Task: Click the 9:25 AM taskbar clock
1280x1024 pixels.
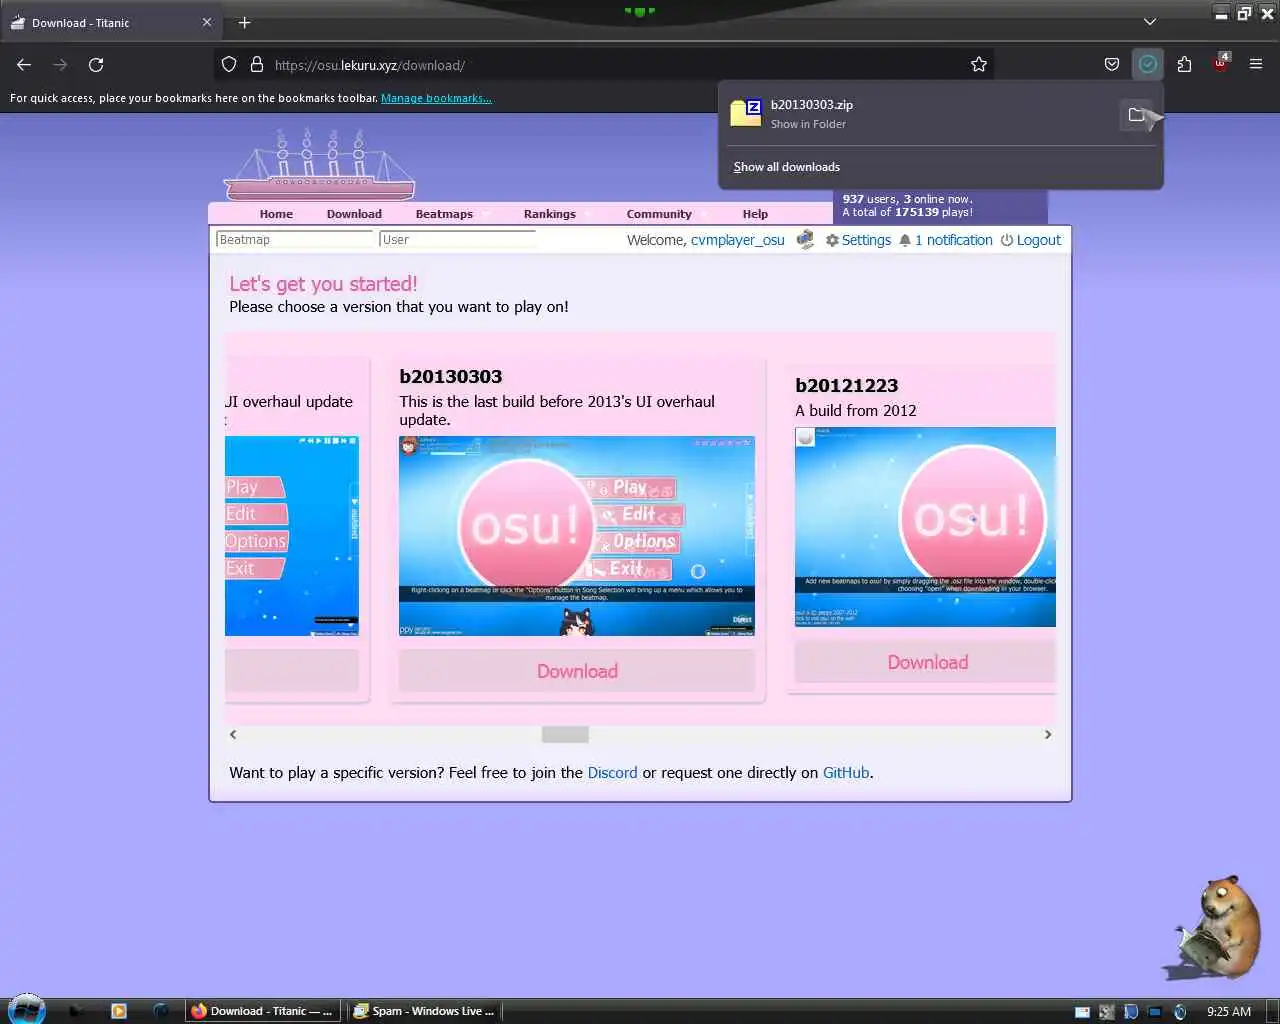Action: 1229,1012
